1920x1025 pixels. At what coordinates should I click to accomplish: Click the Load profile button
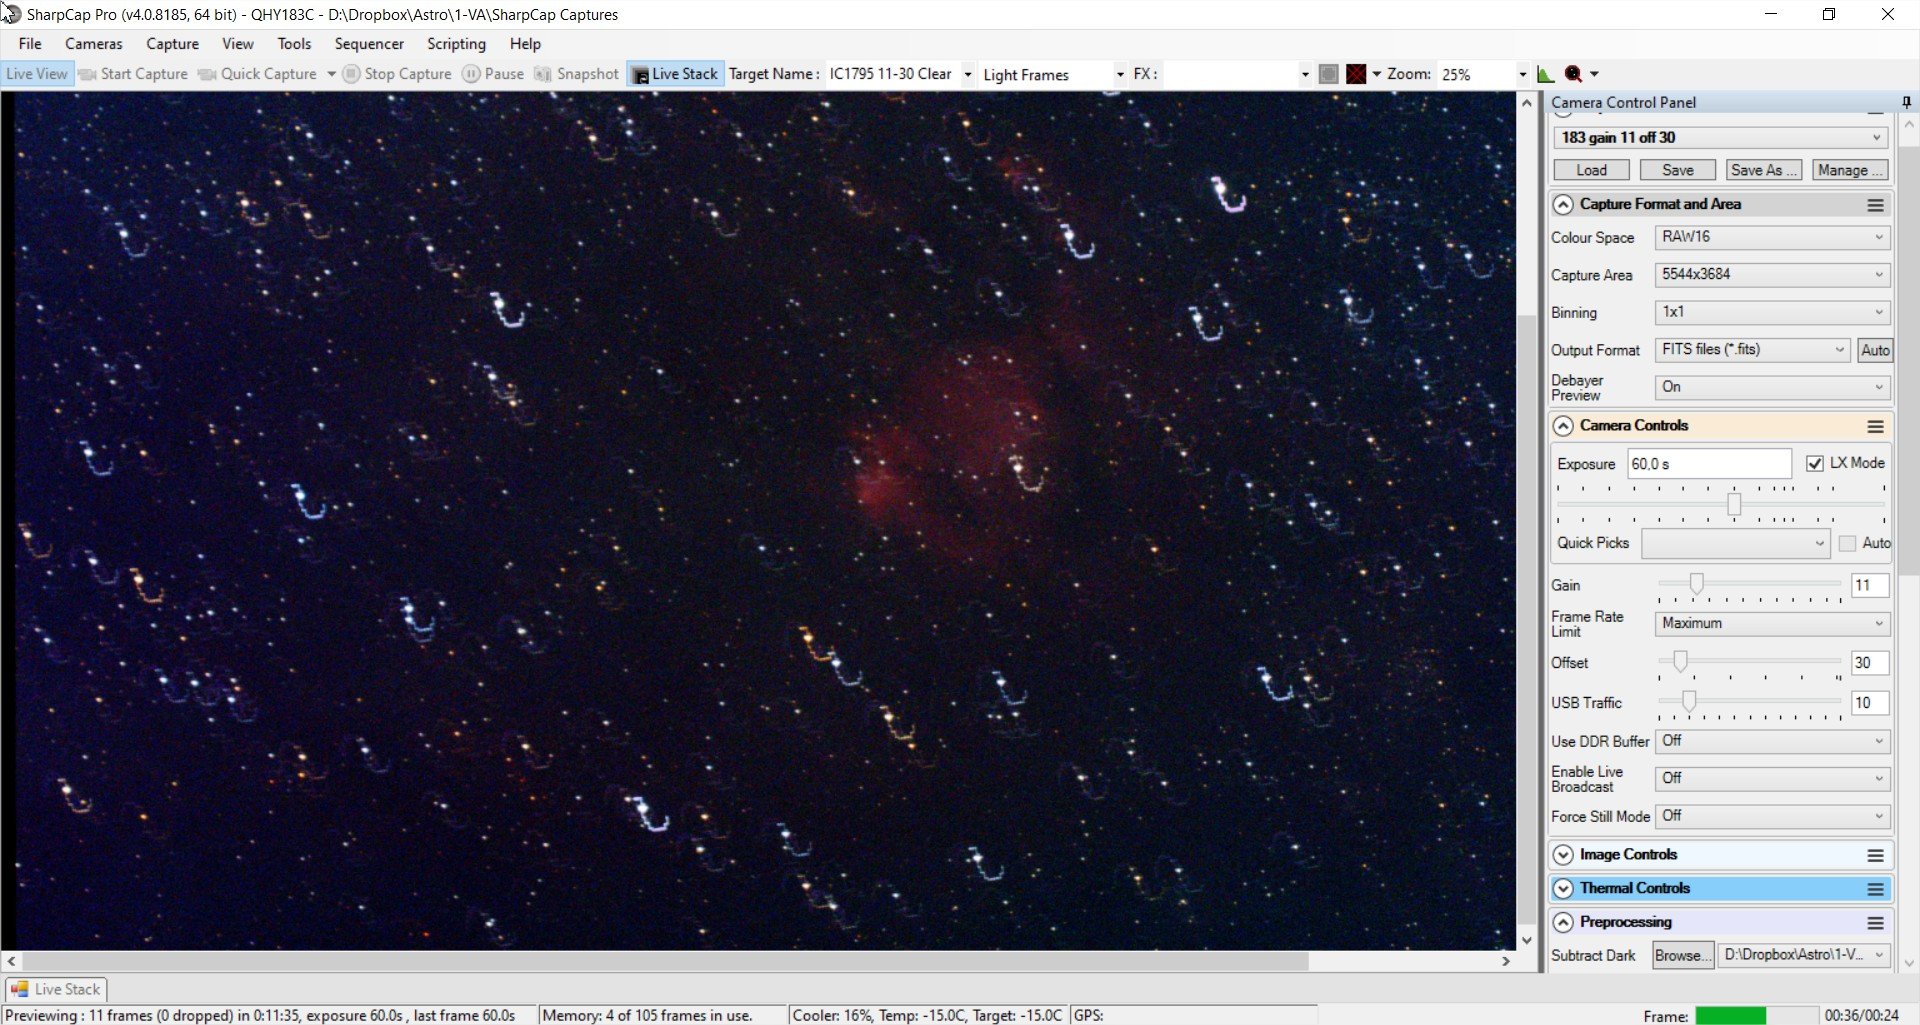(x=1591, y=170)
